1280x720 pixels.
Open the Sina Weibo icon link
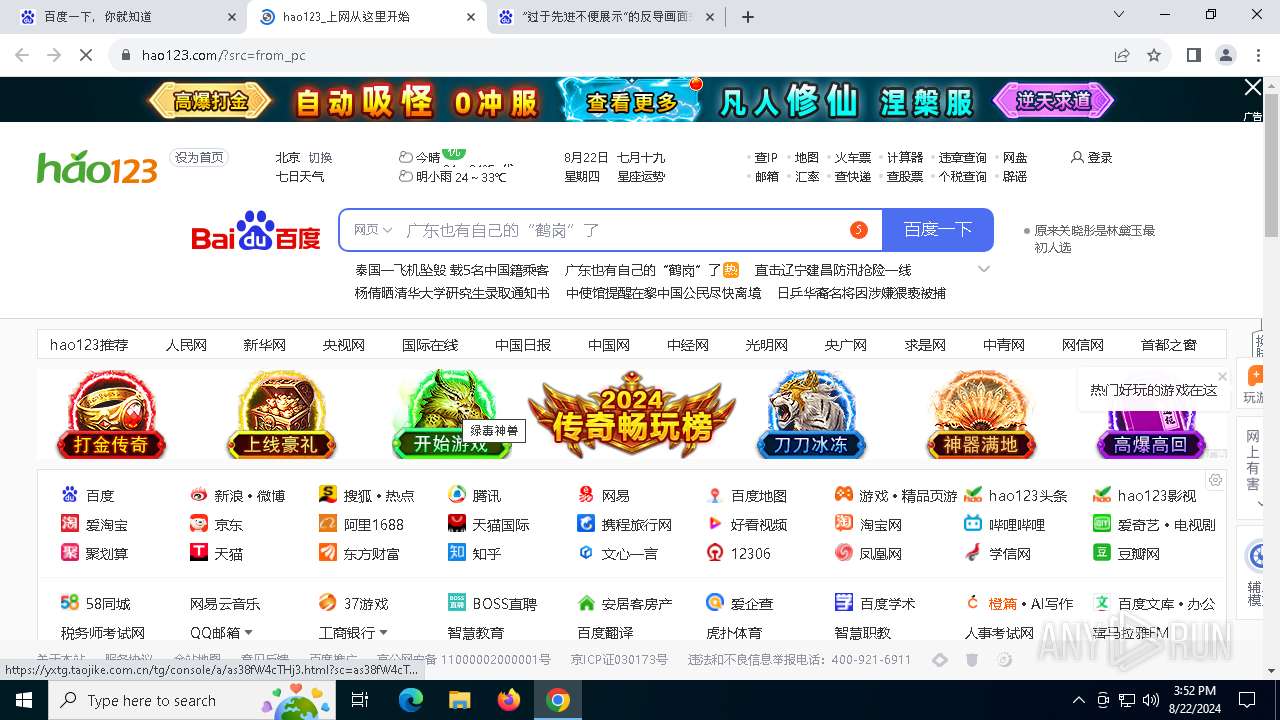199,495
